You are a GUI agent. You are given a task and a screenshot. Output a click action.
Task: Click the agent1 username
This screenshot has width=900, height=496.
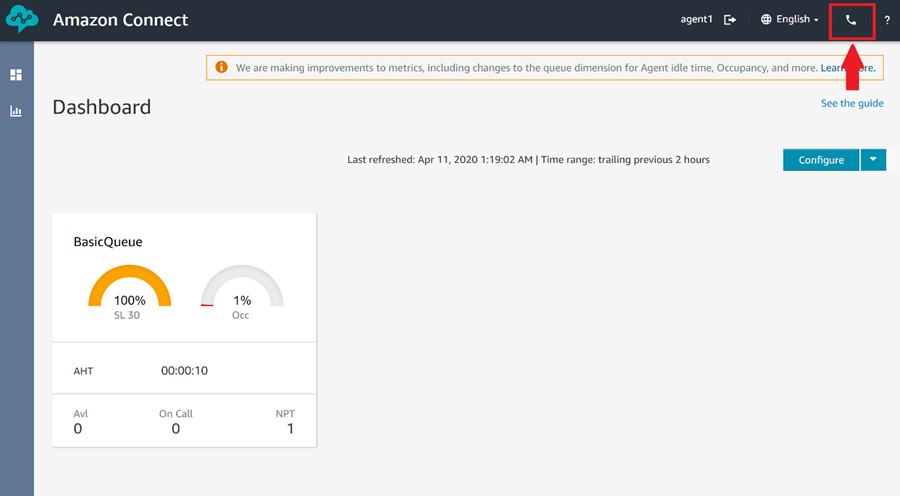[x=696, y=20]
